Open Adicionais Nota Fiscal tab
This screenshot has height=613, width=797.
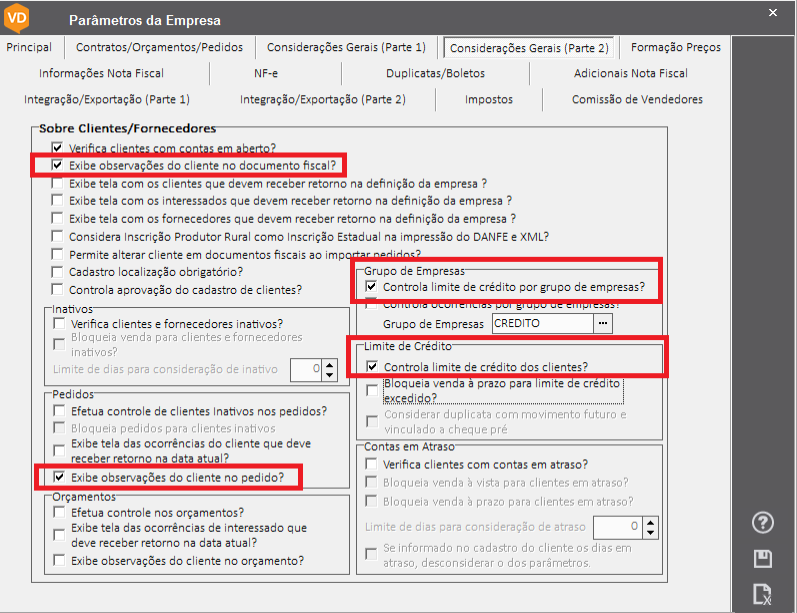click(630, 73)
